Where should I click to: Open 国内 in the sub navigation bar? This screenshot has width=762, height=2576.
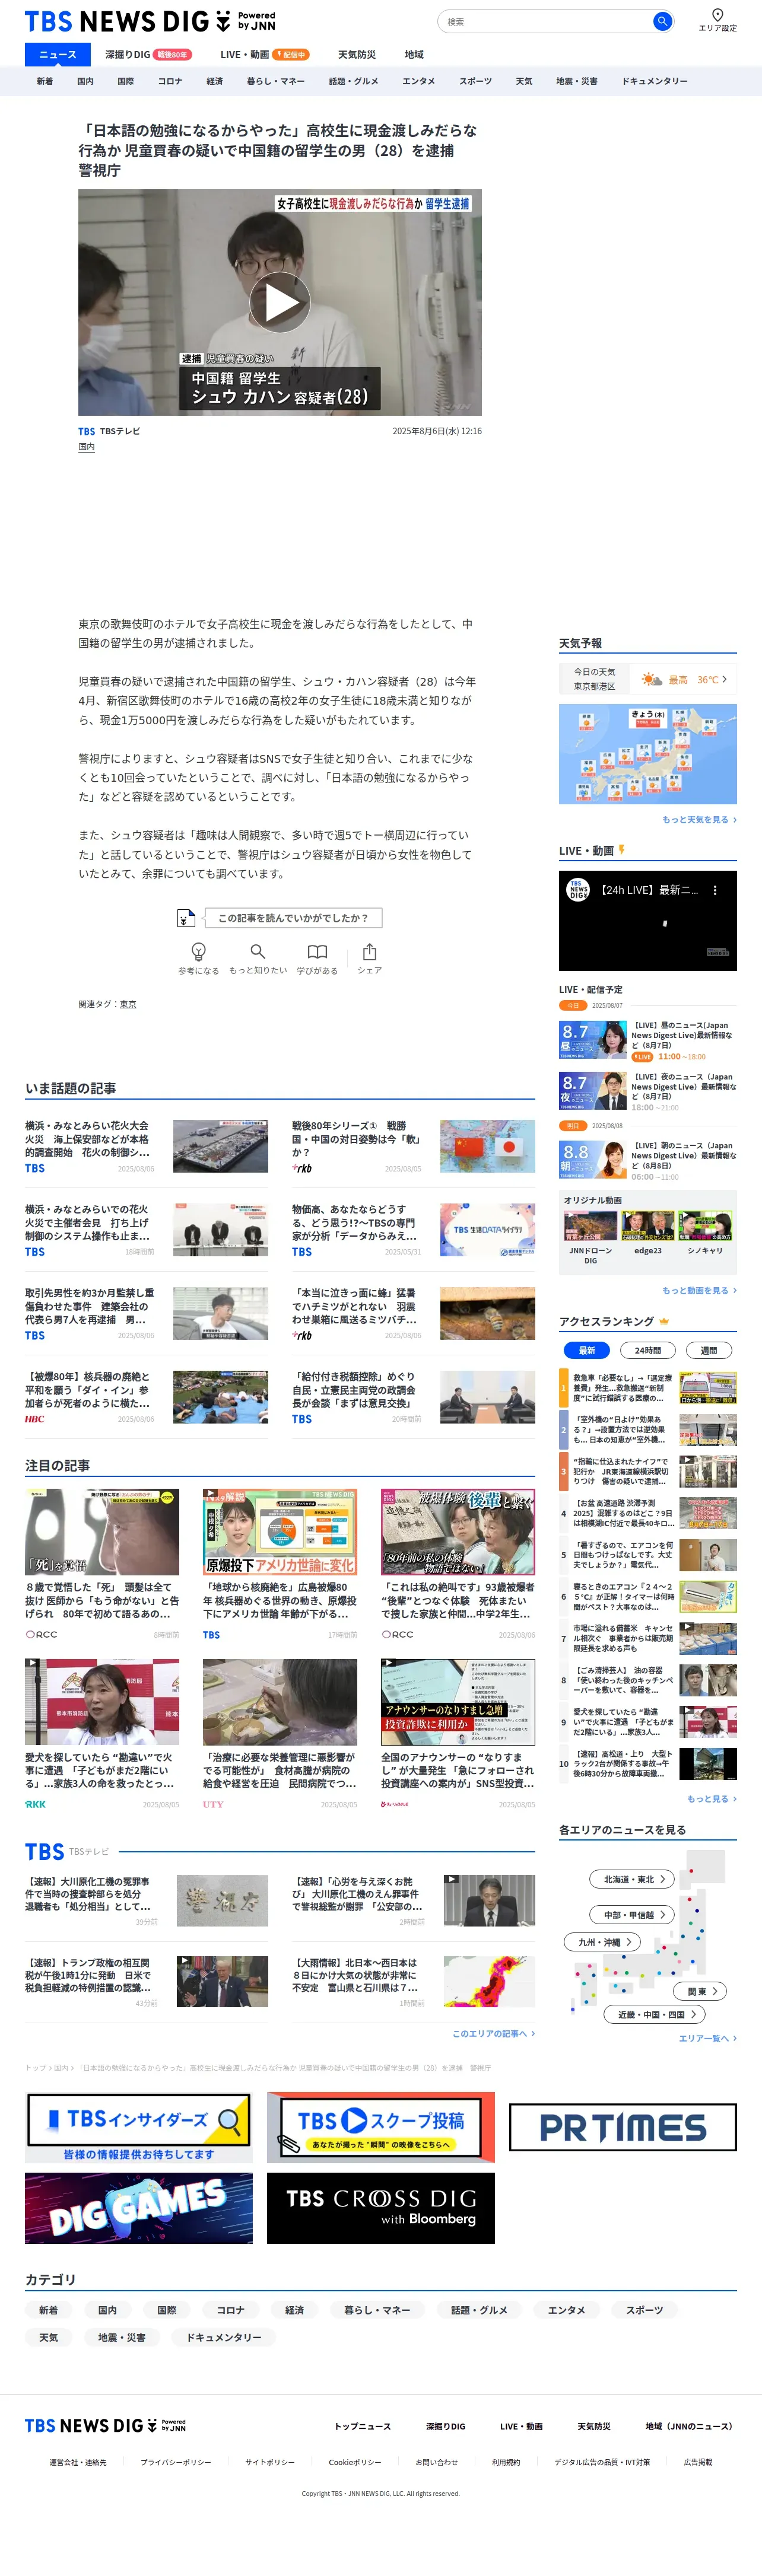click(85, 81)
